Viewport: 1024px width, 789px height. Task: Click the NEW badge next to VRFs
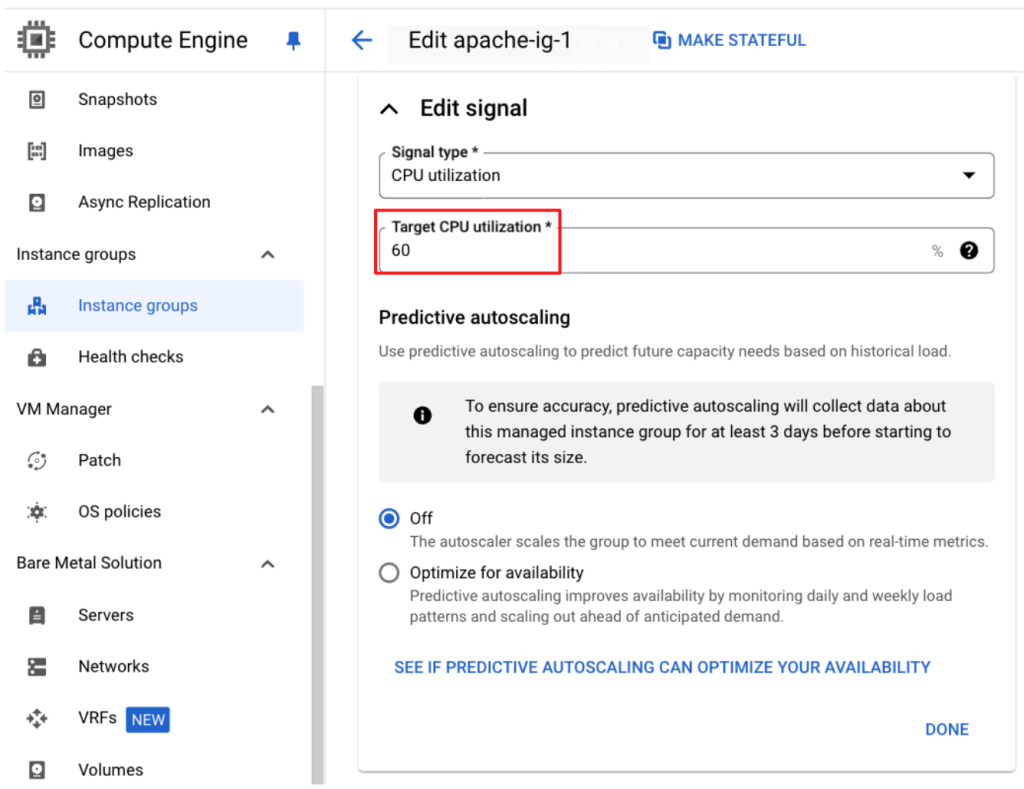pyautogui.click(x=148, y=720)
